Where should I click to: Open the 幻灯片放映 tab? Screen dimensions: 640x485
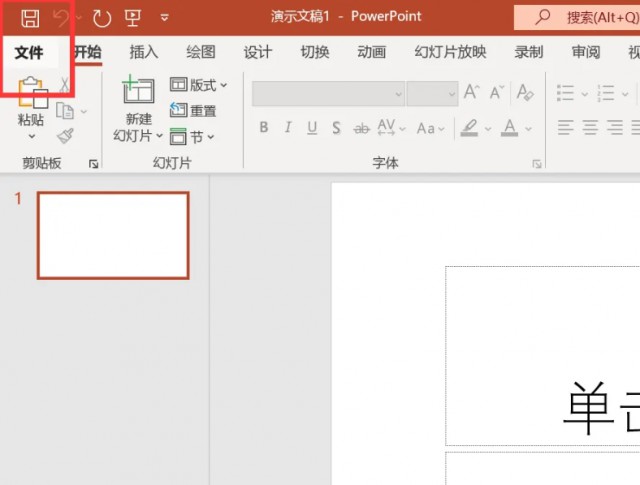(x=450, y=52)
